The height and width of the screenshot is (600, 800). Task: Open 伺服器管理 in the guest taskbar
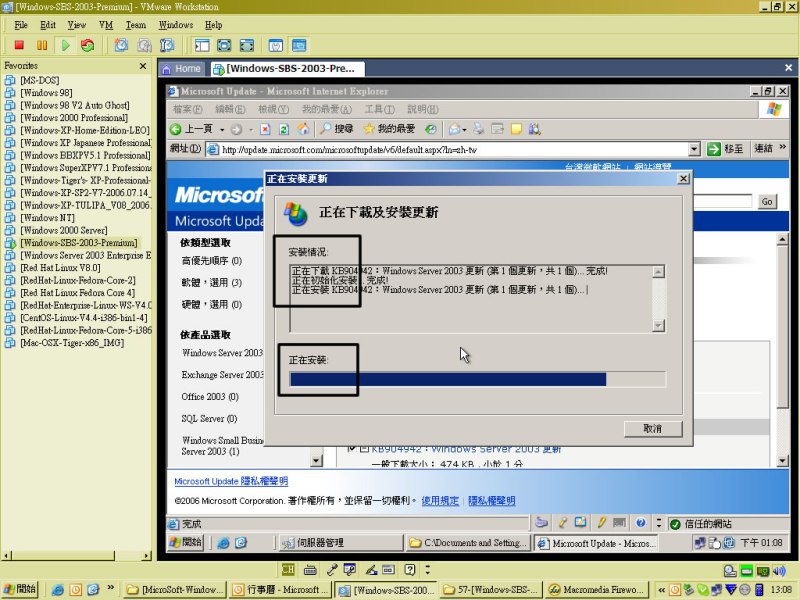click(x=341, y=543)
